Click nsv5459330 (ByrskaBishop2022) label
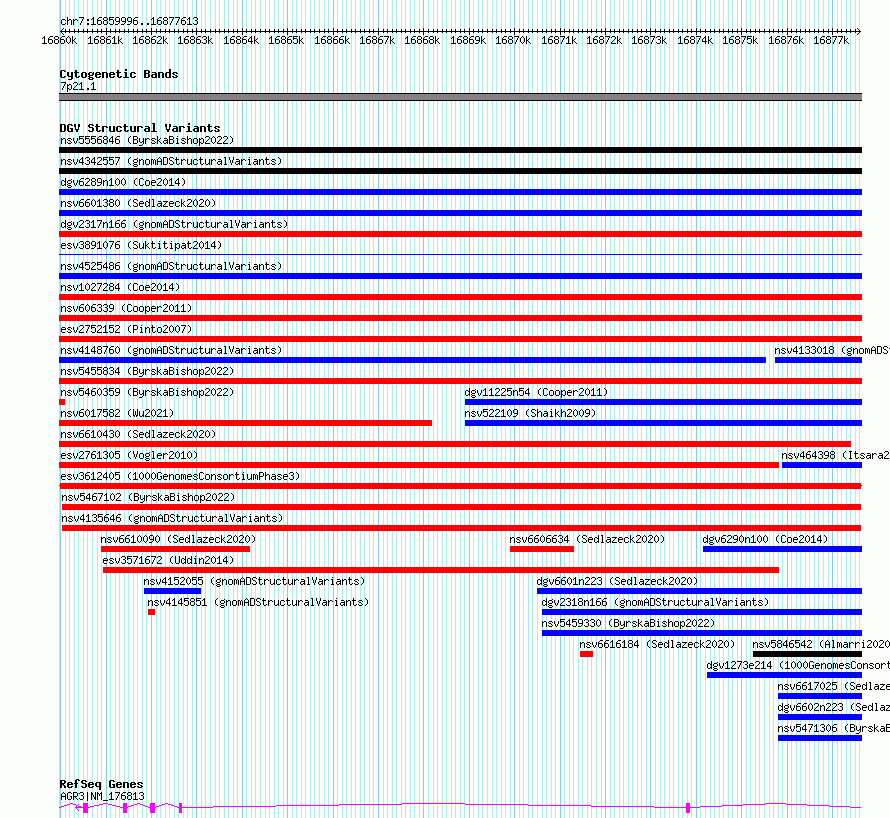This screenshot has height=818, width=890. (628, 623)
